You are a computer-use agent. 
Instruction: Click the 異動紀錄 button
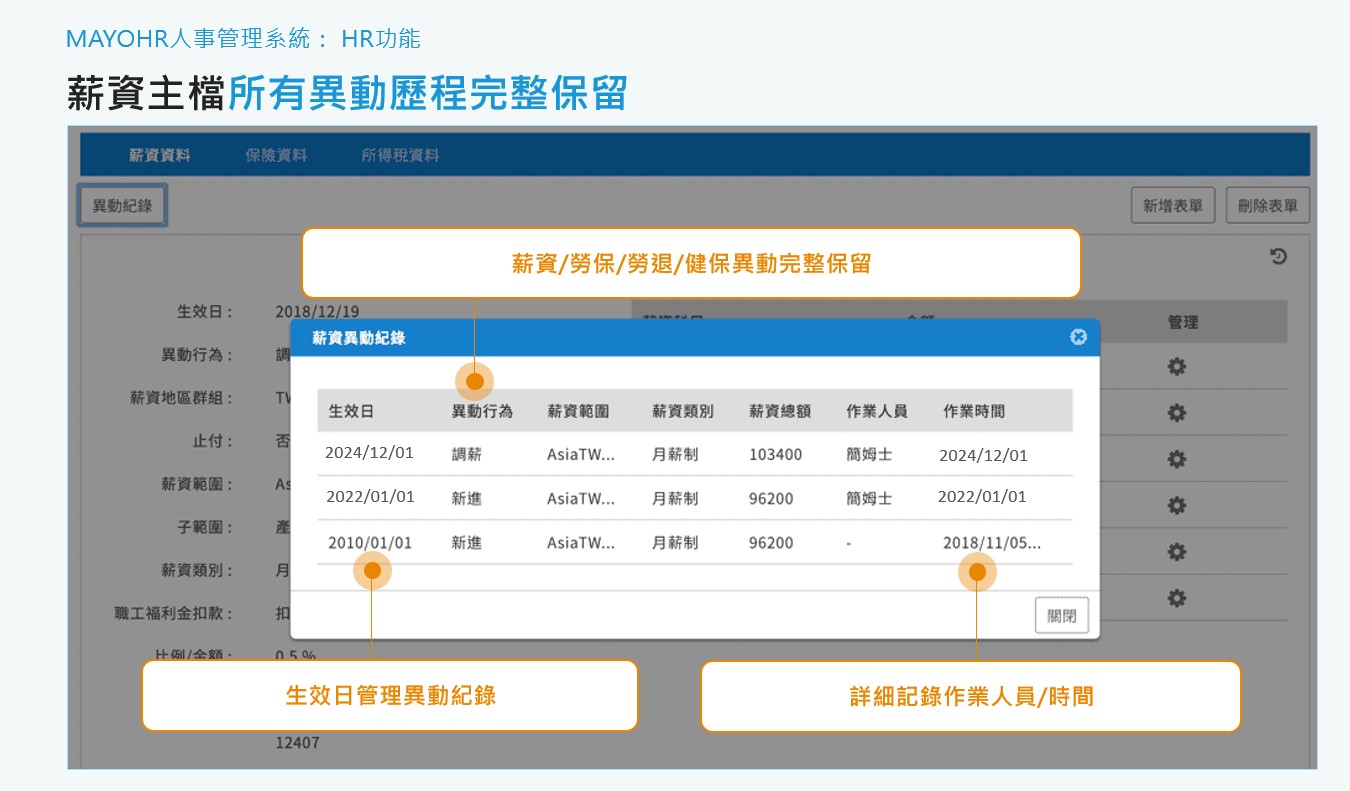pyautogui.click(x=122, y=205)
